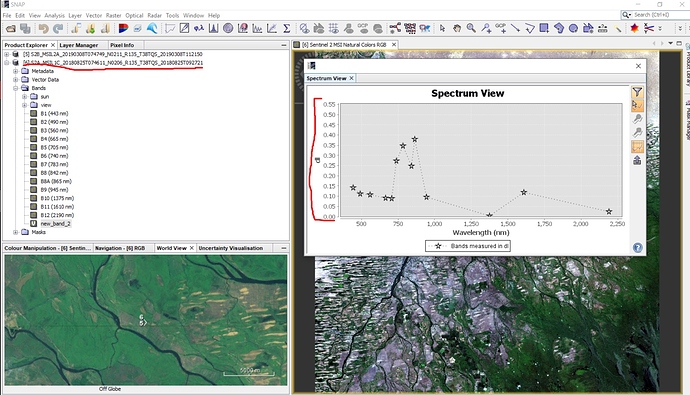Activate the hand Panning tool
This screenshot has width=690, height=395.
click(457, 29)
